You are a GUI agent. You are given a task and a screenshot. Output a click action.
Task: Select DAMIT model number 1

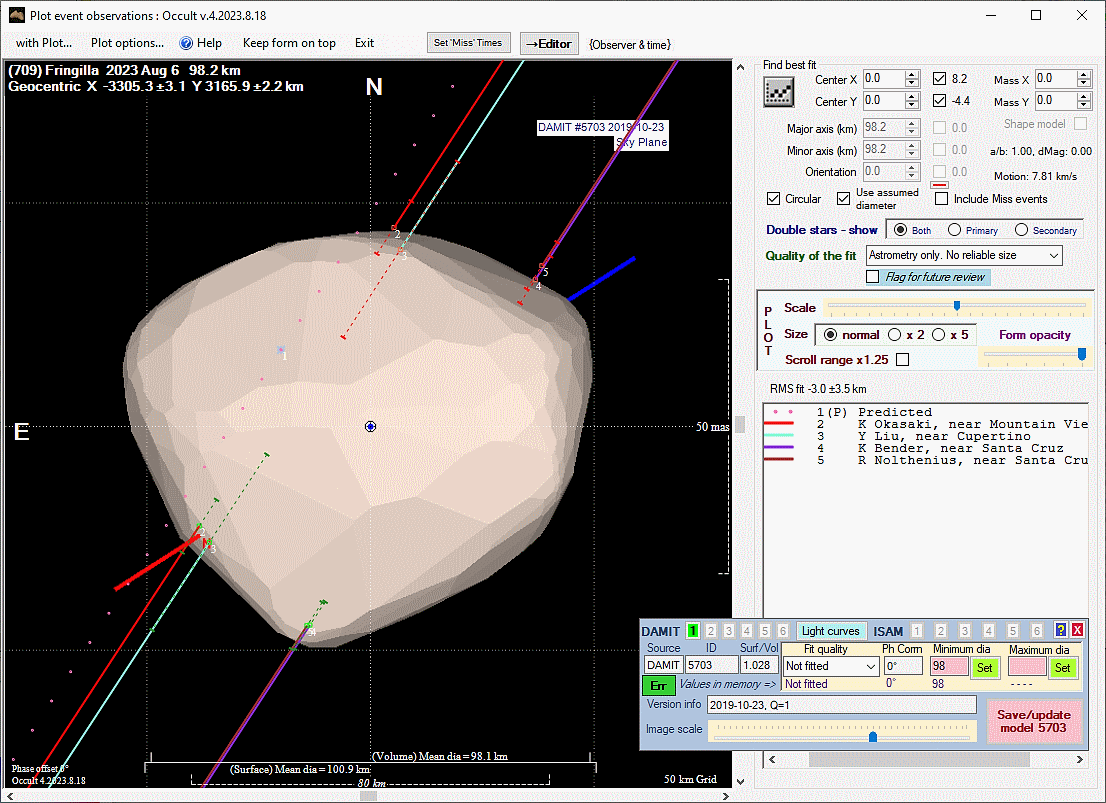691,631
